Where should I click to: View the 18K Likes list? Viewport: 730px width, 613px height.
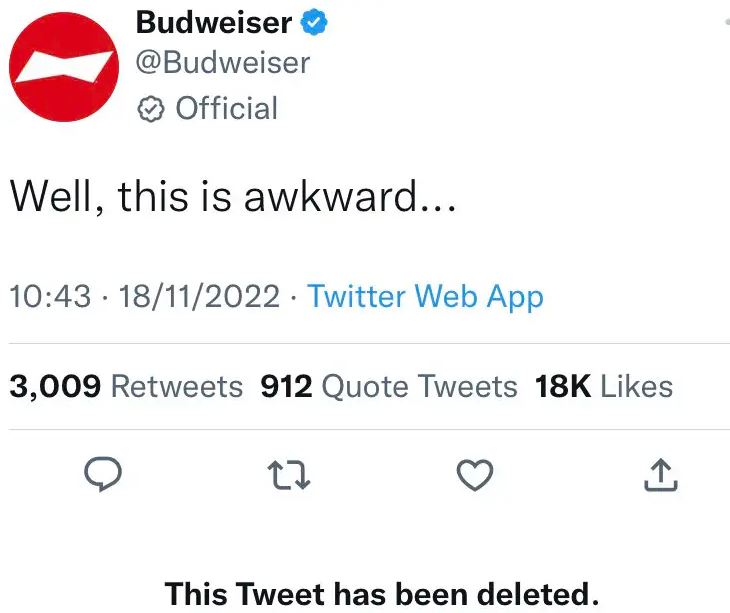pyautogui.click(x=604, y=386)
